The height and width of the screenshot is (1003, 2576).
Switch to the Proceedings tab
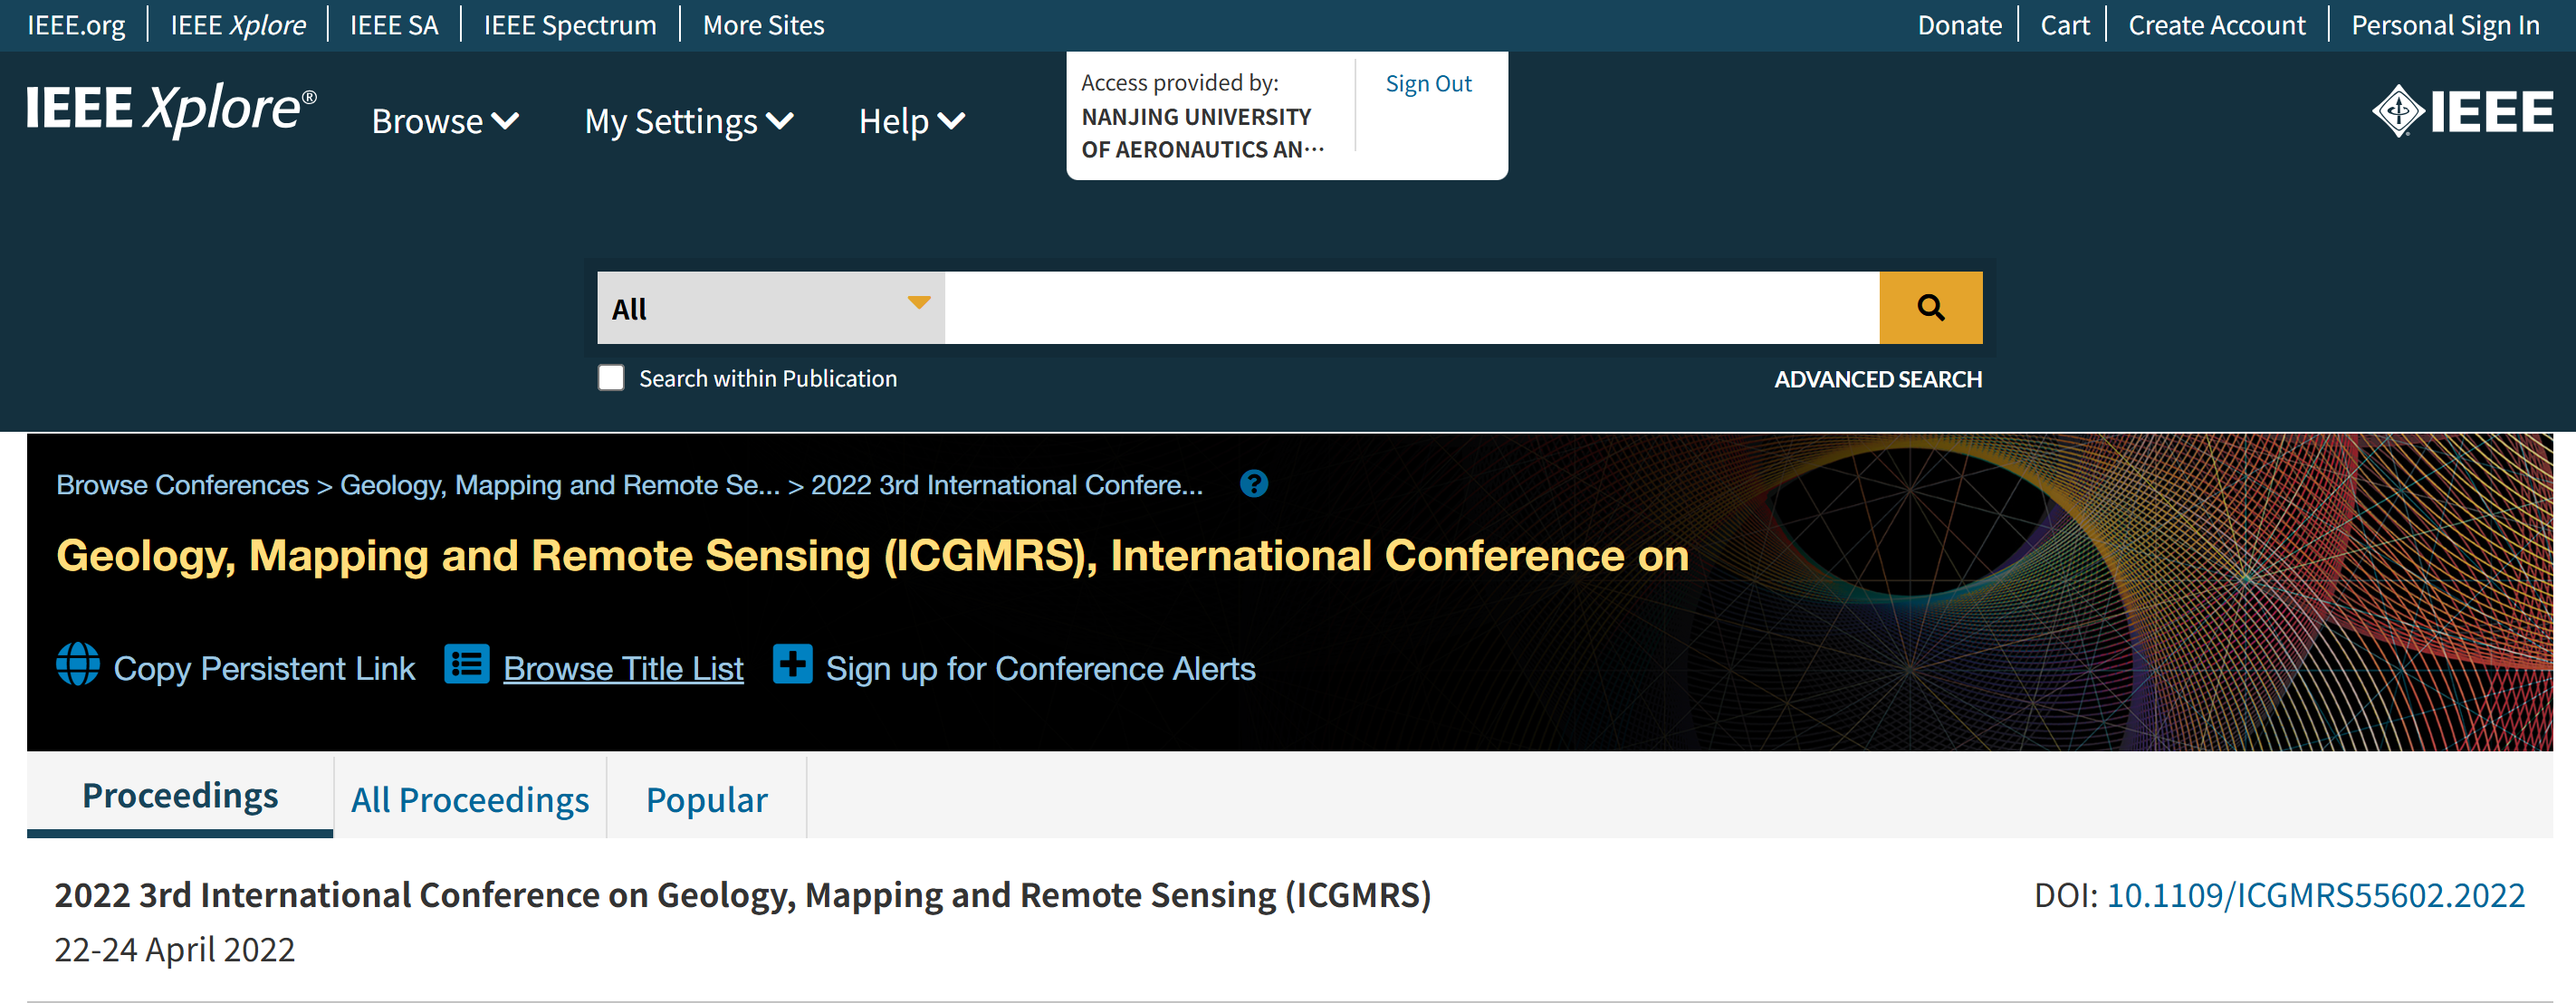180,795
